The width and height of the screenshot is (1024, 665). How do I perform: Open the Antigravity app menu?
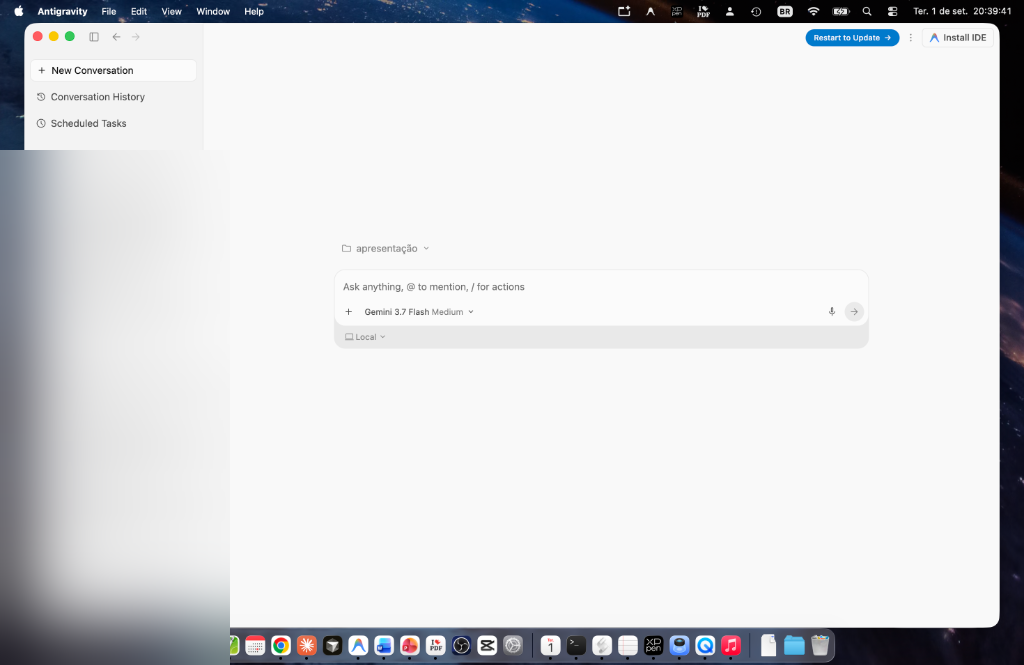click(x=62, y=11)
